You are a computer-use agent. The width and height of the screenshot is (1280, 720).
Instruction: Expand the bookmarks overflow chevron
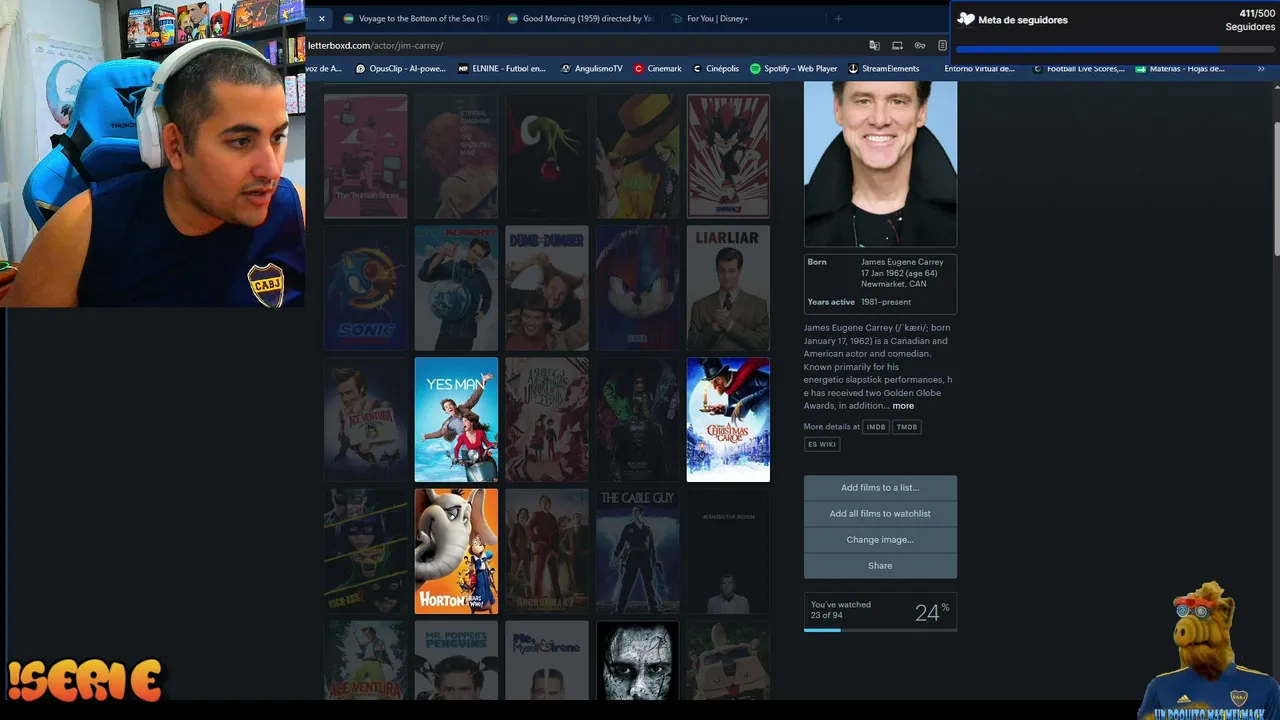click(1261, 69)
